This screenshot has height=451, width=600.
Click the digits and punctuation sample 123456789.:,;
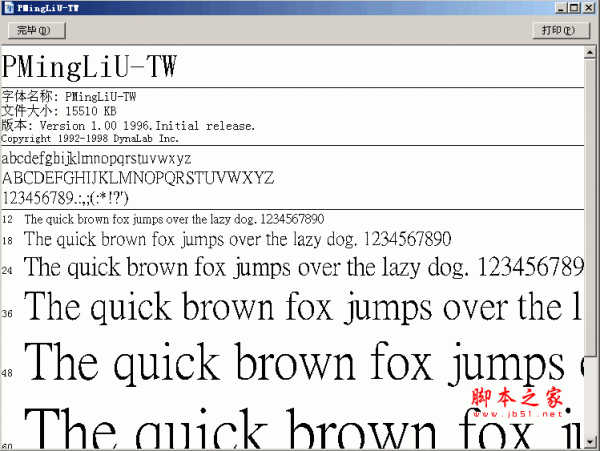[x=65, y=198]
